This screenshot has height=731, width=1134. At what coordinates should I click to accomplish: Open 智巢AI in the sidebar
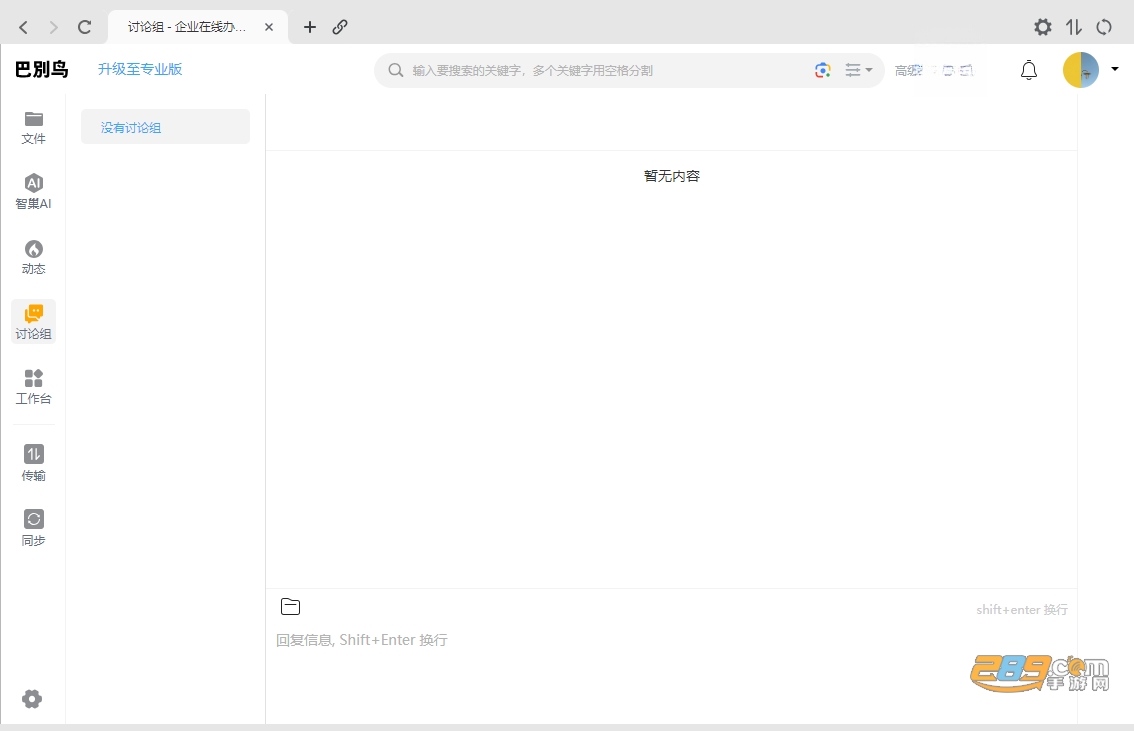[x=33, y=192]
